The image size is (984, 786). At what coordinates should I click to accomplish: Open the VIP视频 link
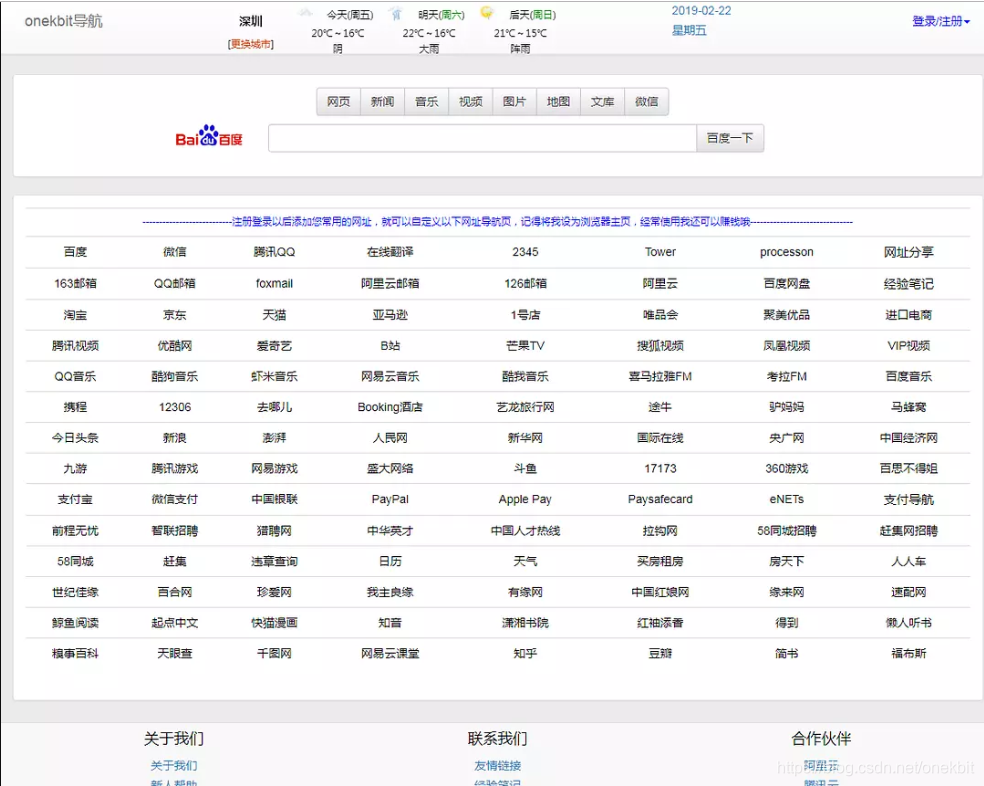[909, 345]
